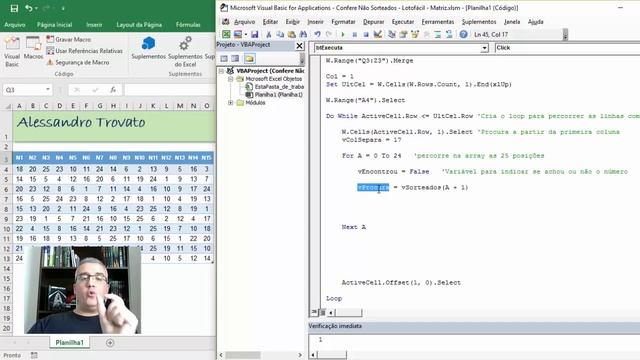Open the VBA Formatar menu
This screenshot has height=360, width=640.
(343, 22)
